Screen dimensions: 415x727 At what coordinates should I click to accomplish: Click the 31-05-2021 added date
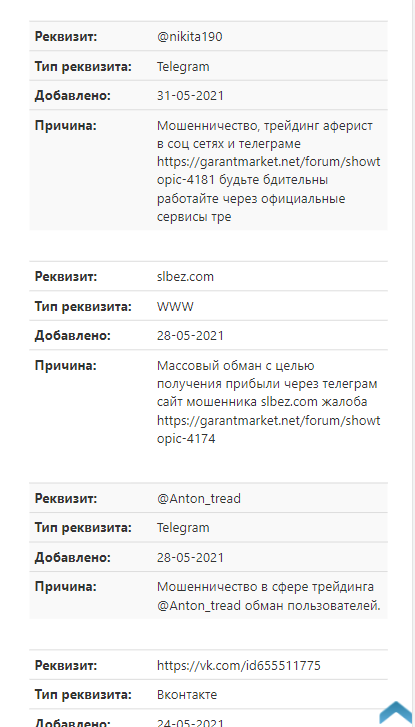(x=190, y=96)
